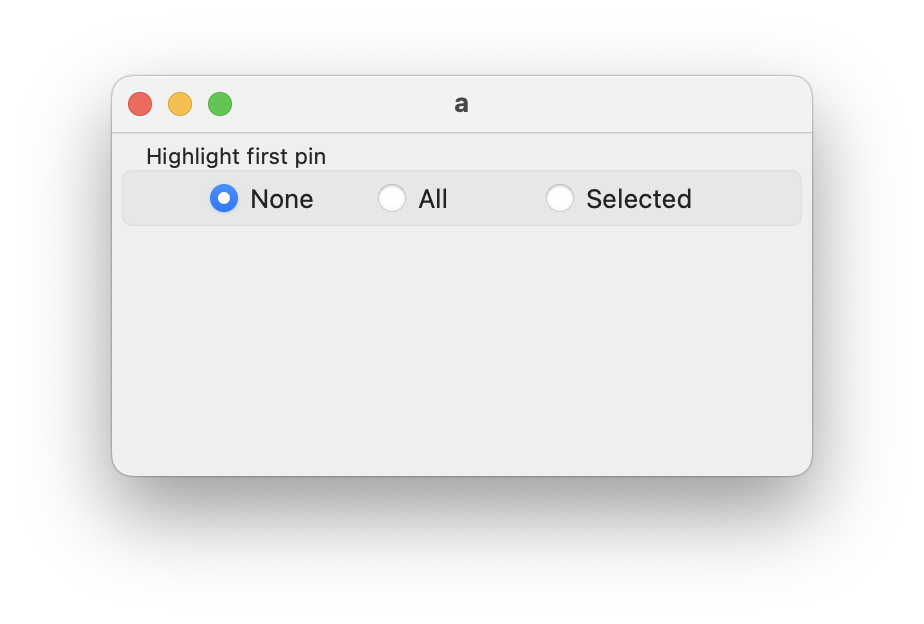Enable the Selected radio button
Image resolution: width=924 pixels, height=624 pixels.
coord(560,198)
